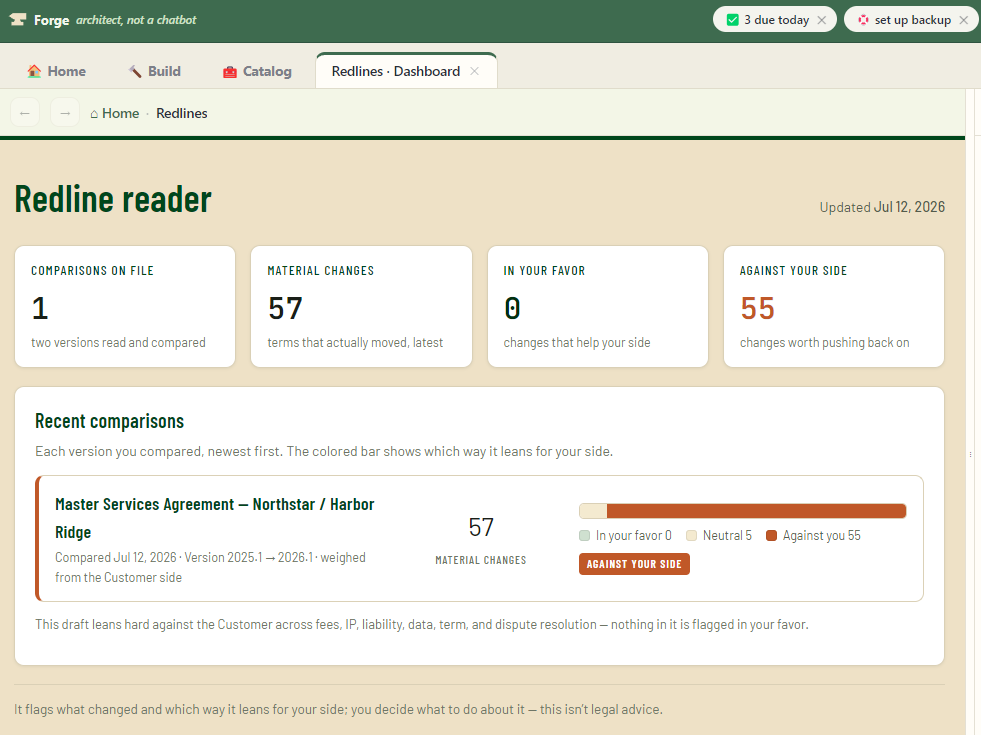981x735 pixels.
Task: Click the Updated Jul 12, 2026 date
Action: (882, 207)
